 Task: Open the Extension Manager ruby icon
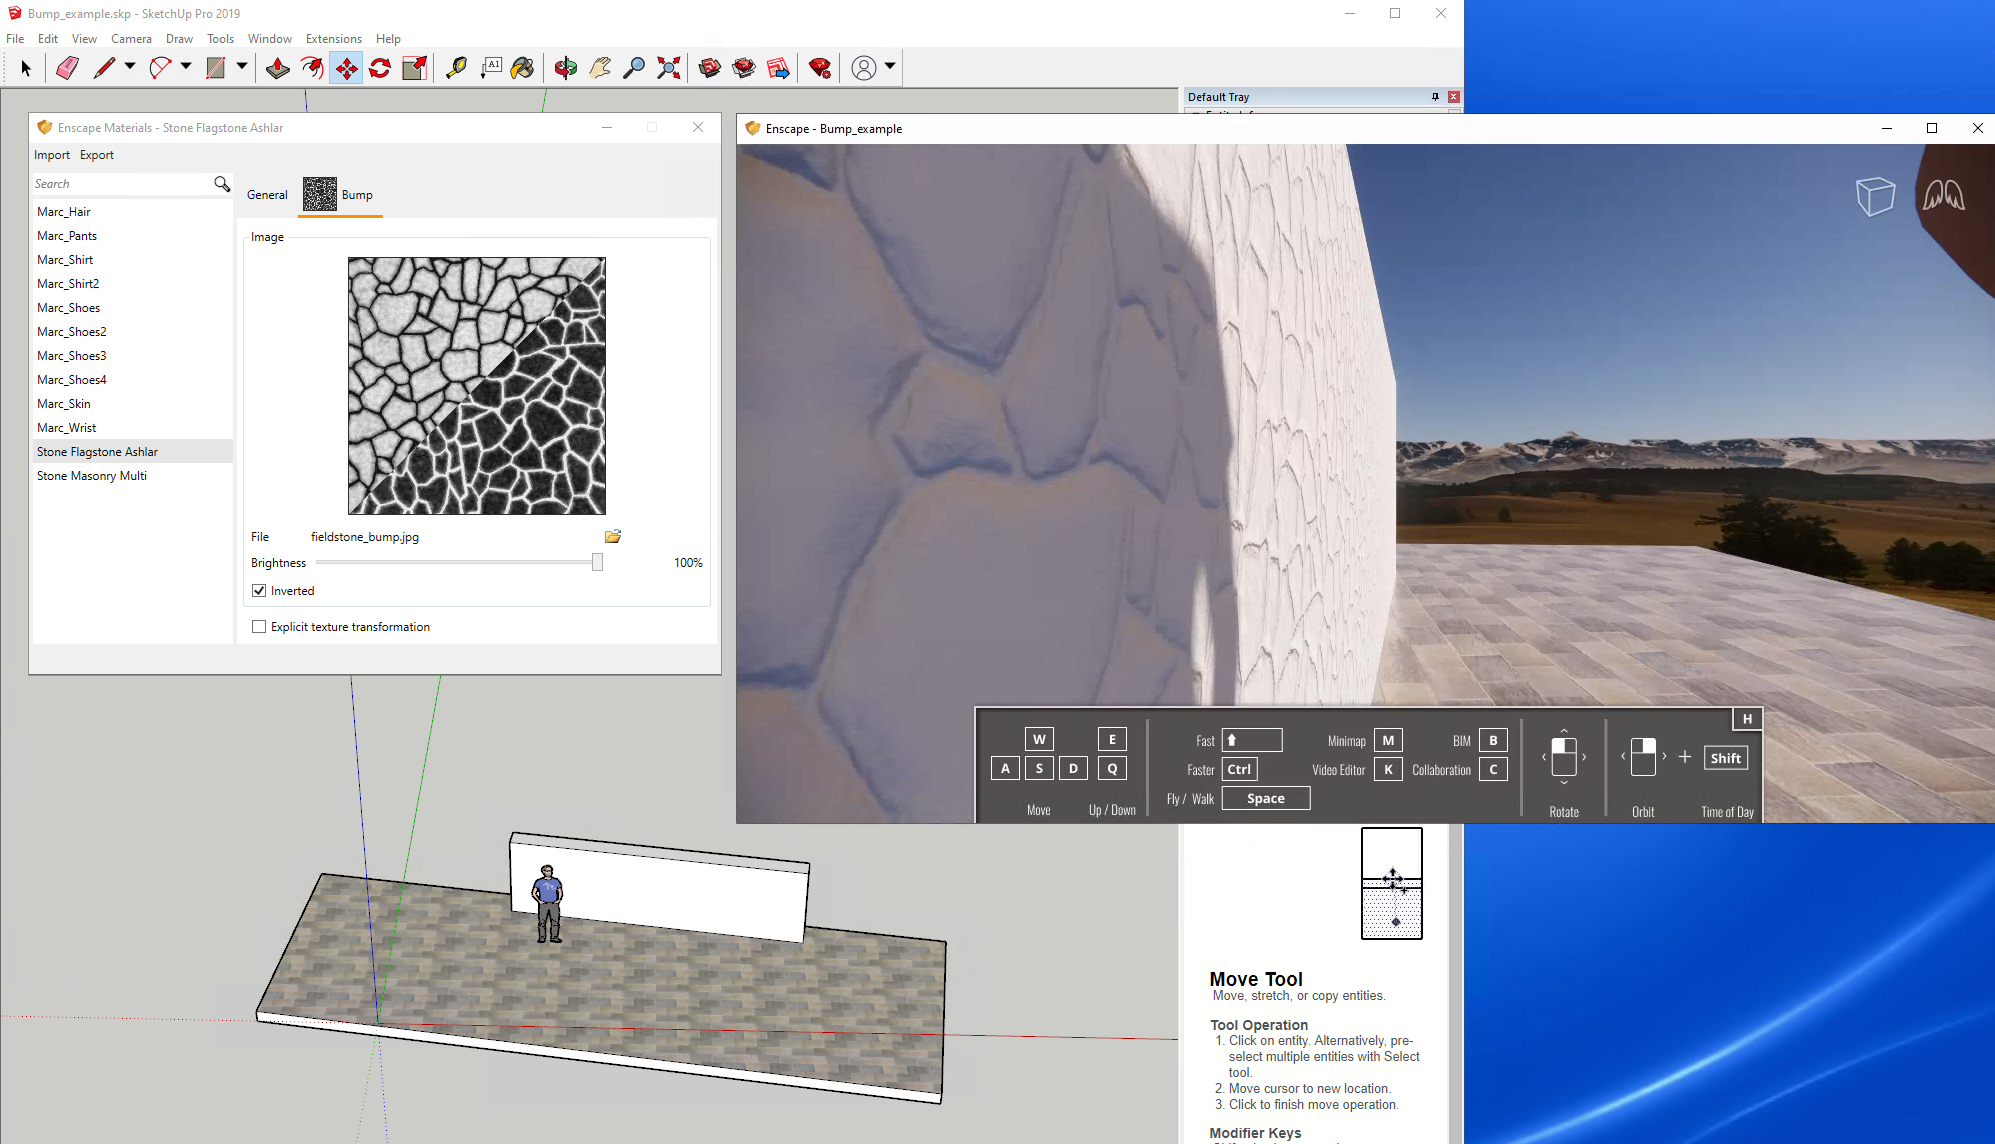point(820,68)
